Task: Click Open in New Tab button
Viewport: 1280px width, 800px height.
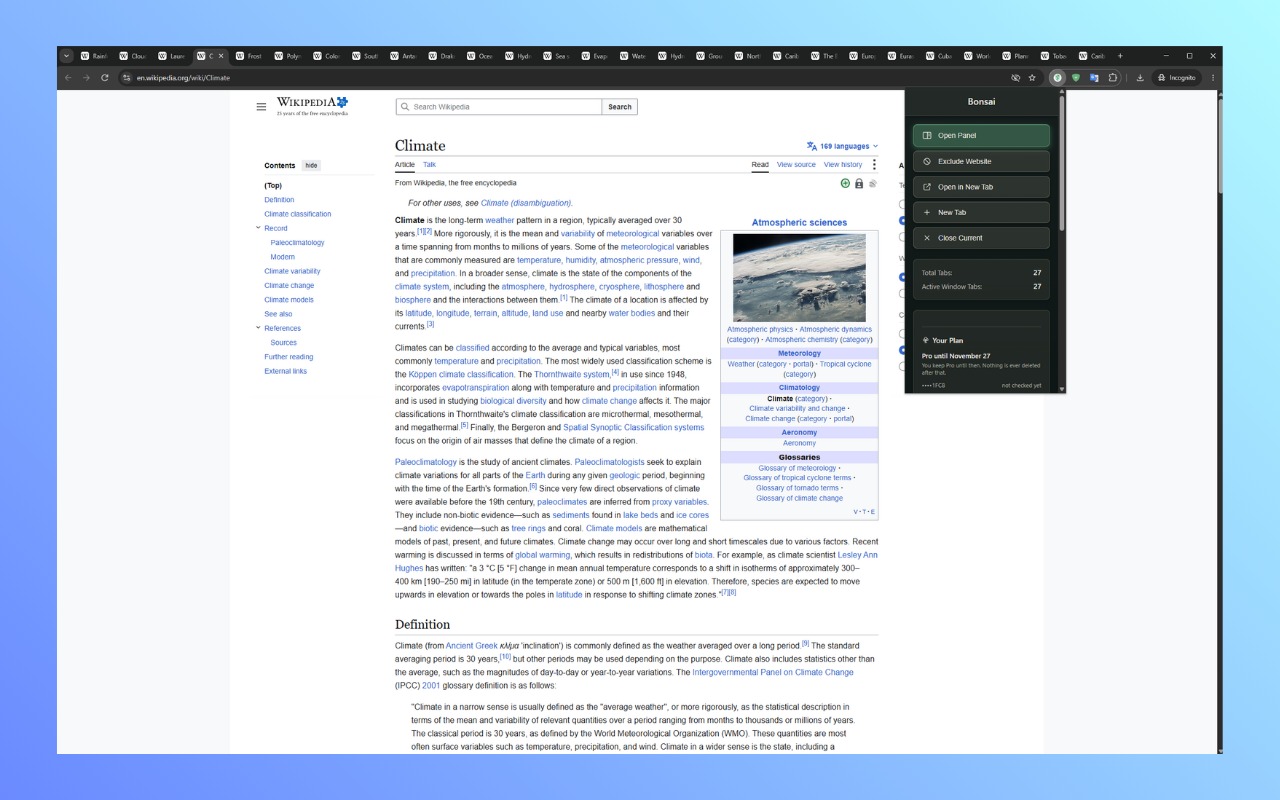Action: tap(981, 187)
